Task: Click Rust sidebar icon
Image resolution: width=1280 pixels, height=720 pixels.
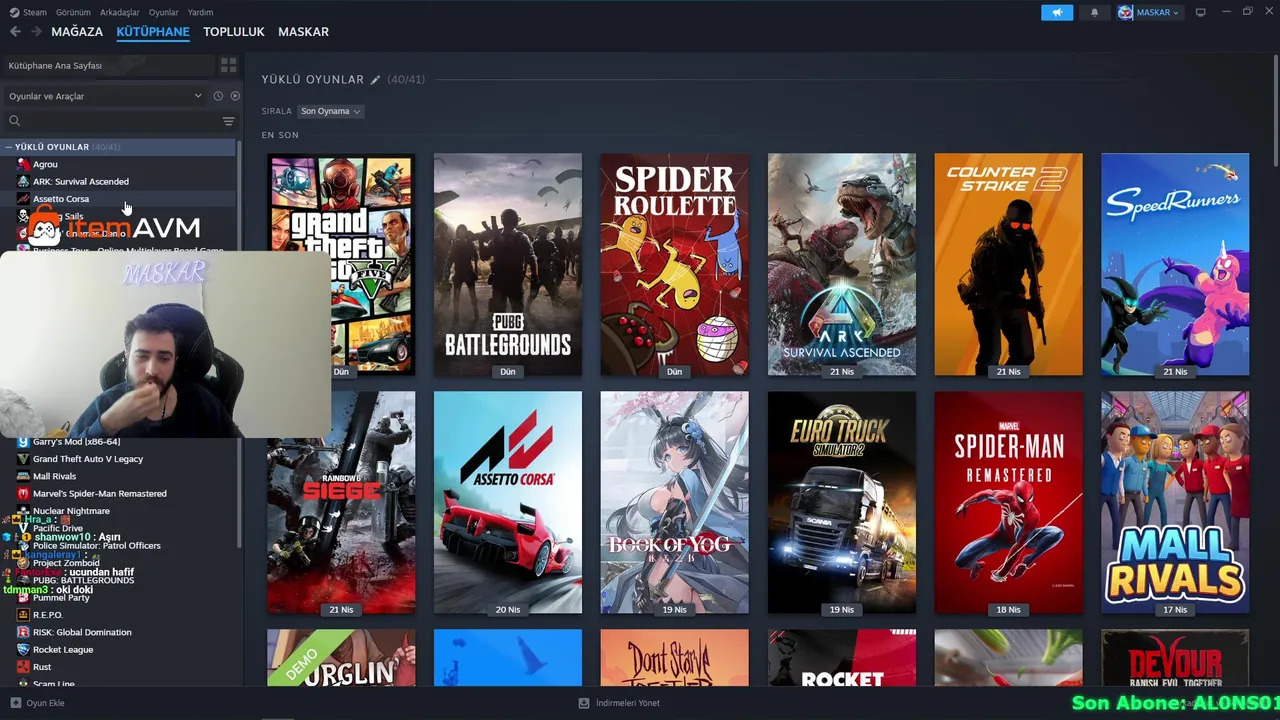Action: pos(23,667)
